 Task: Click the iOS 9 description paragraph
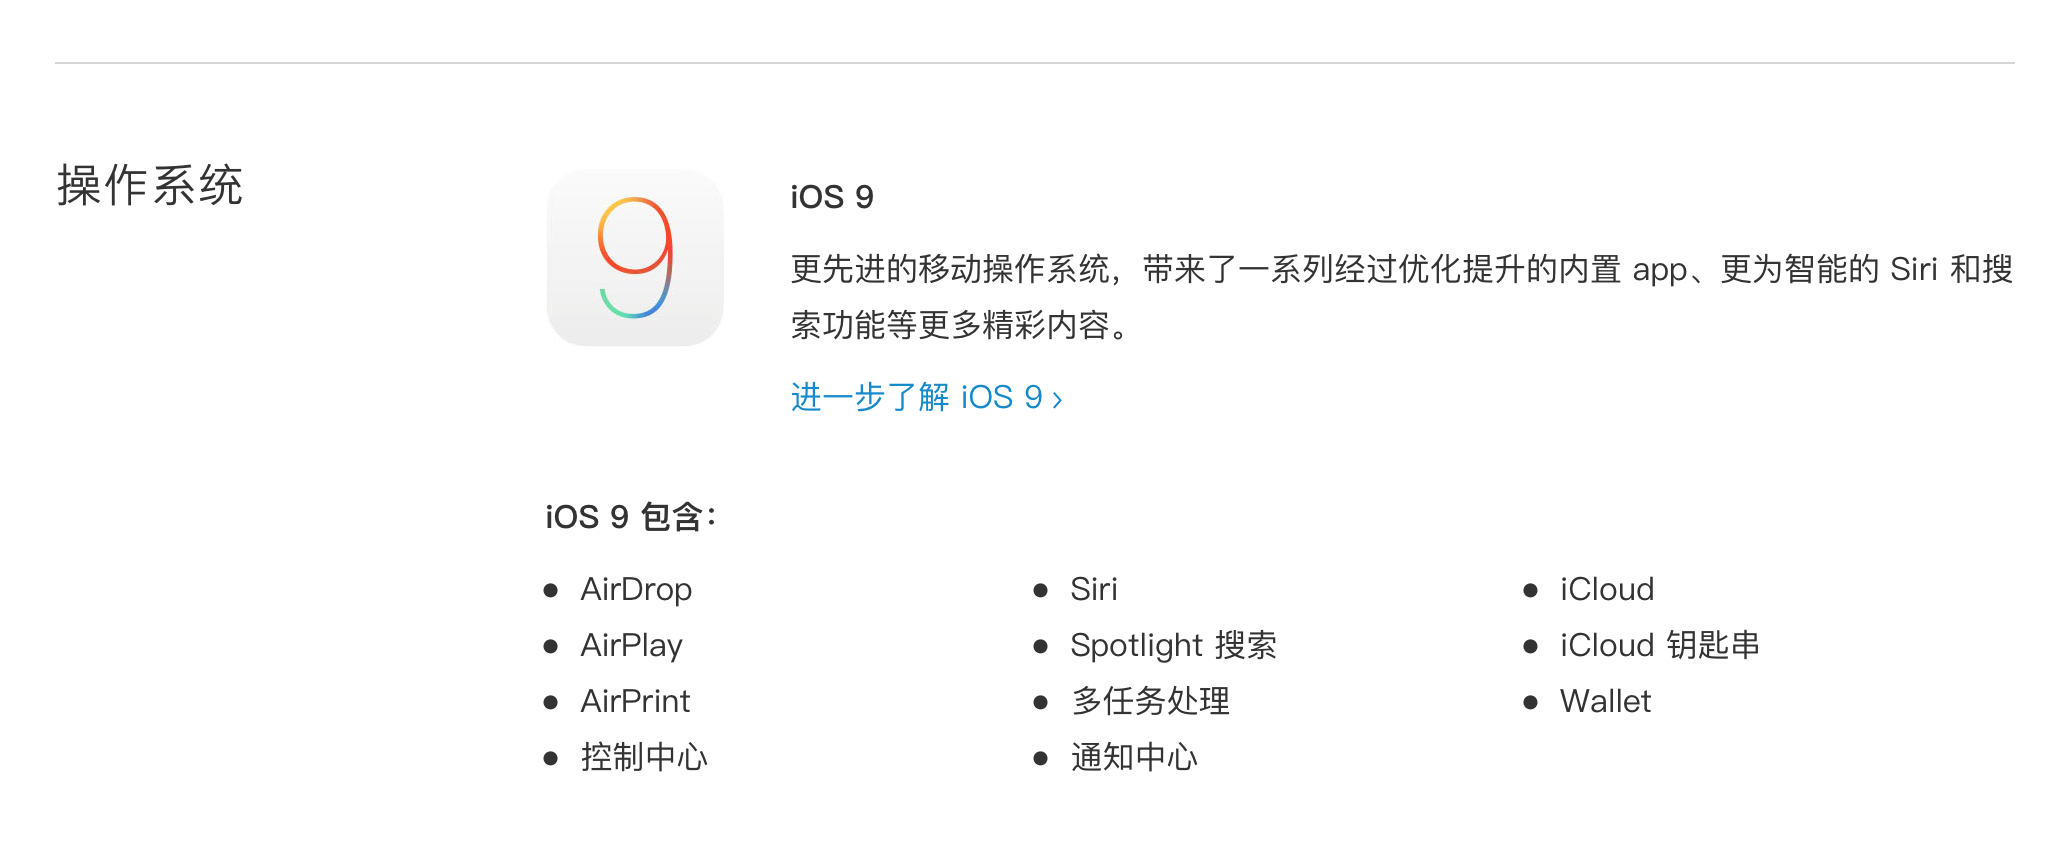[1400, 296]
